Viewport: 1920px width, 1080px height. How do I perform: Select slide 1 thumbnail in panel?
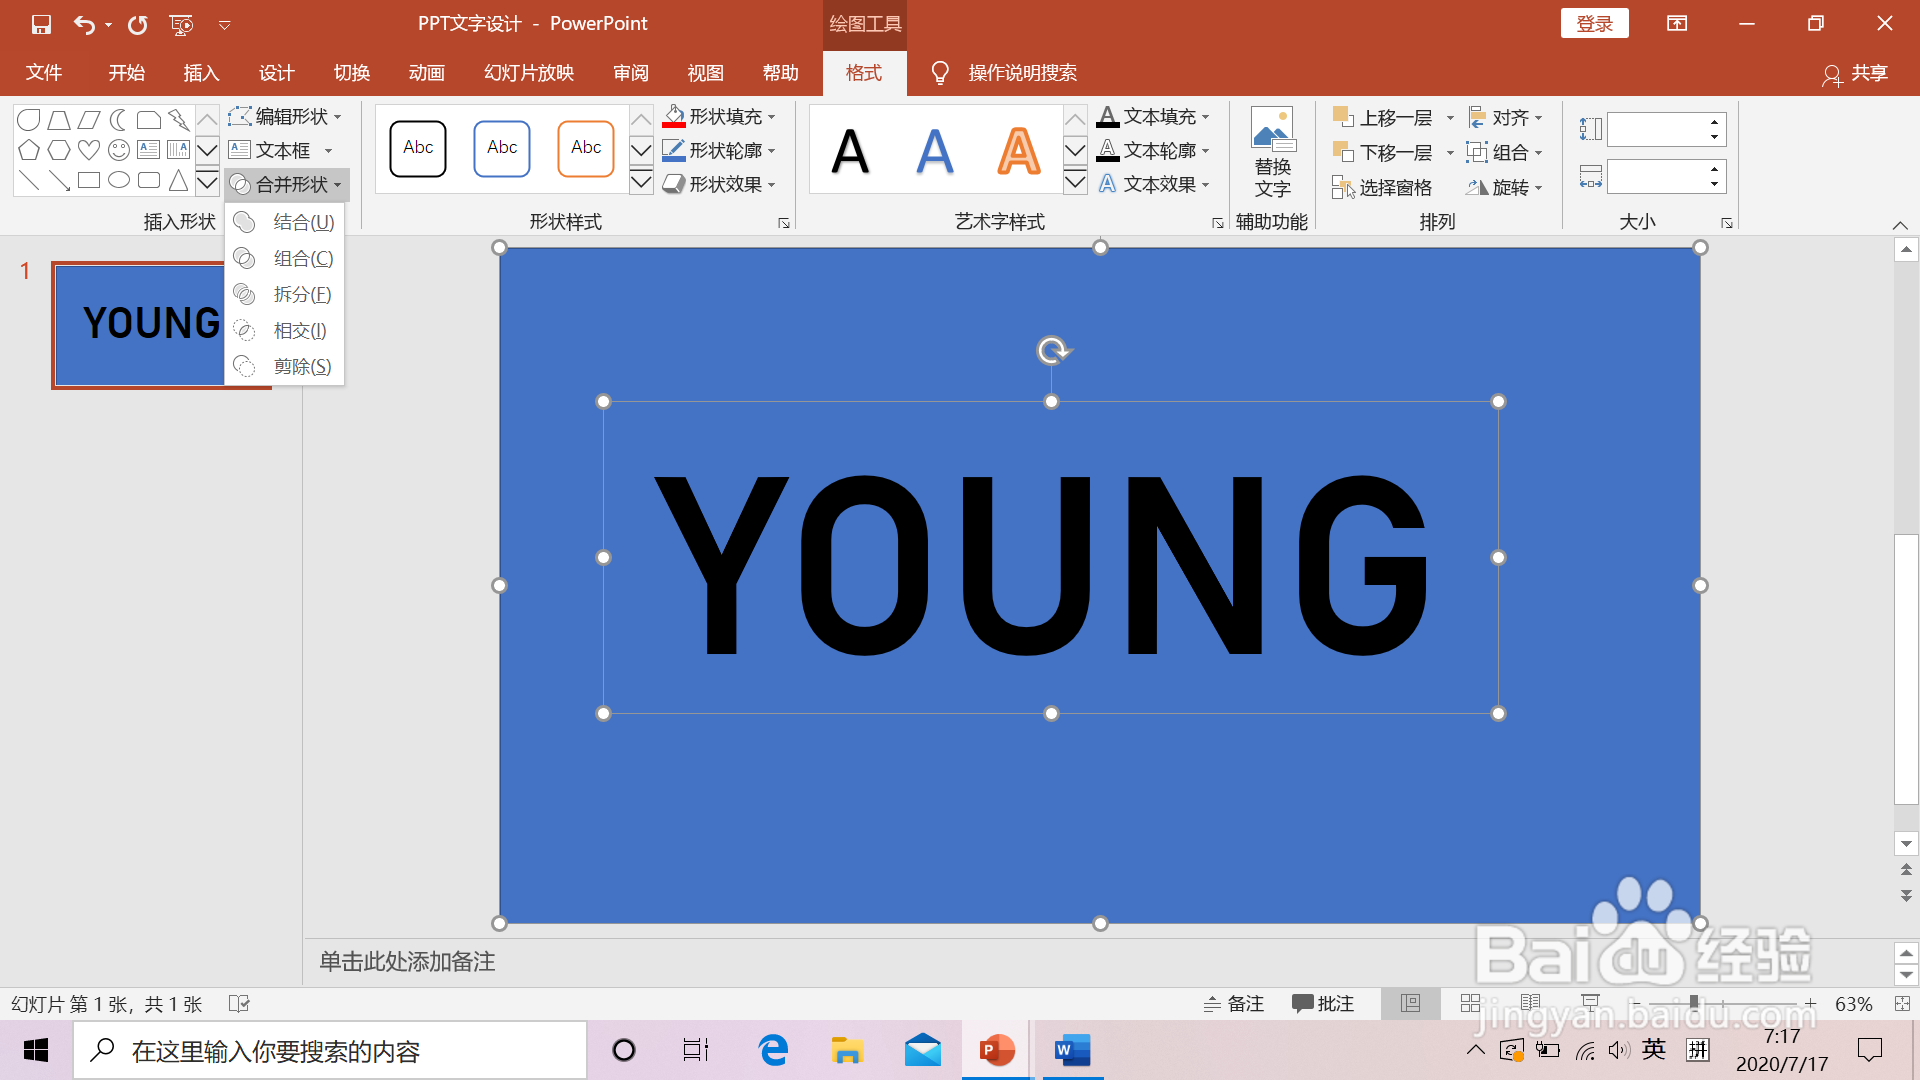coord(139,325)
